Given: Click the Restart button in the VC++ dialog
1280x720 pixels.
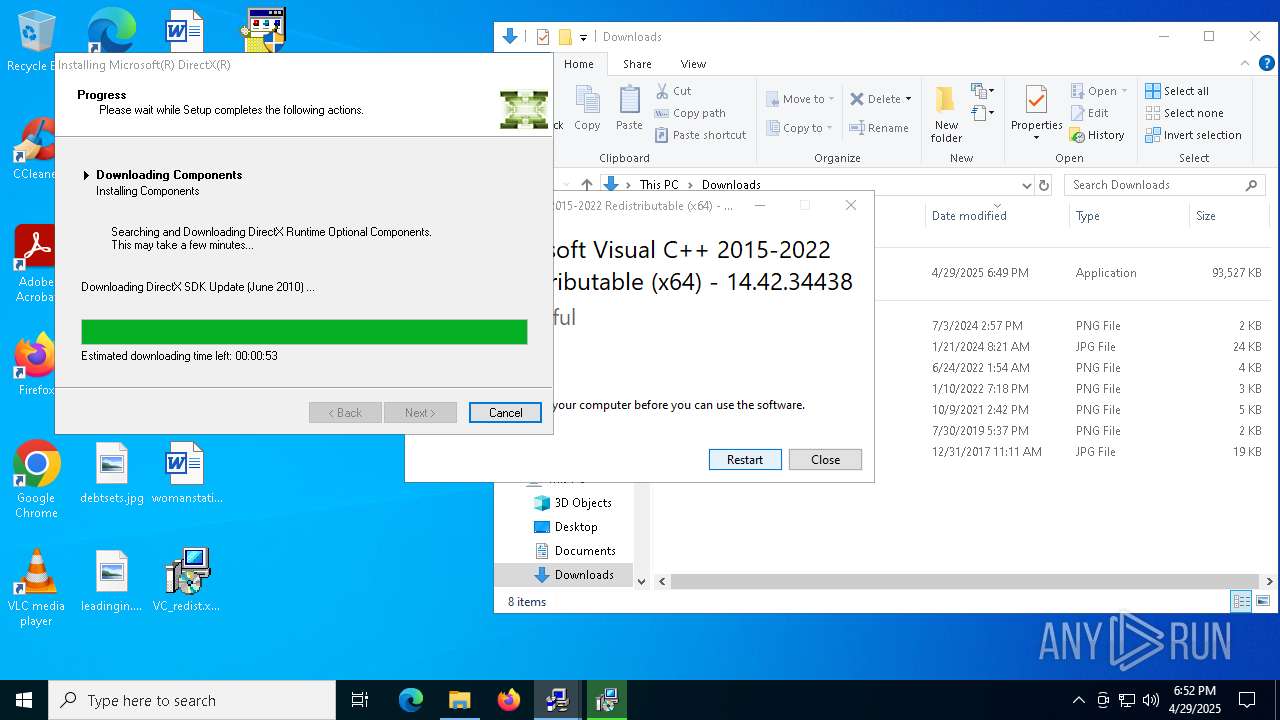Looking at the screenshot, I should pyautogui.click(x=745, y=460).
